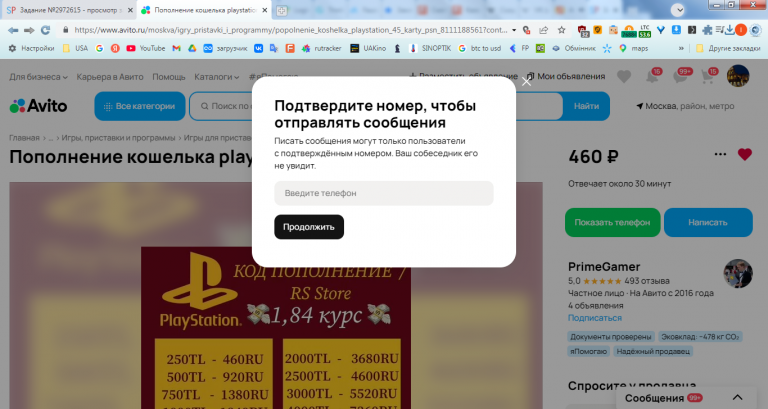Screen dimensions: 768x409
Task: Click the Найти search button
Action: [x=586, y=106]
